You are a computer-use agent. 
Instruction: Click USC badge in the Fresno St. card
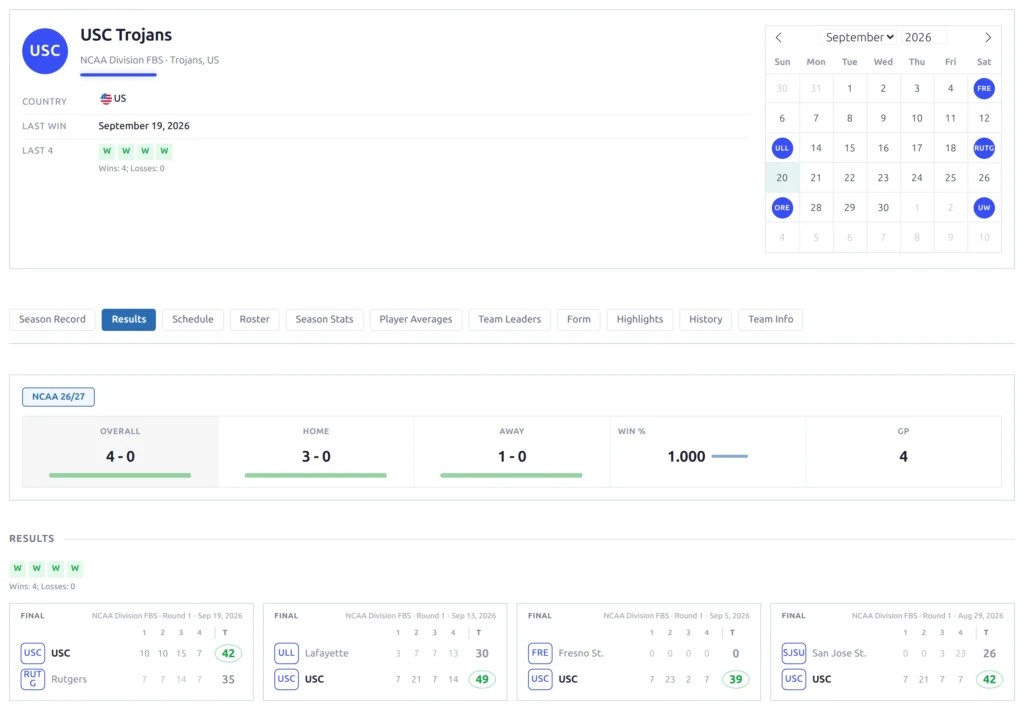tap(540, 679)
